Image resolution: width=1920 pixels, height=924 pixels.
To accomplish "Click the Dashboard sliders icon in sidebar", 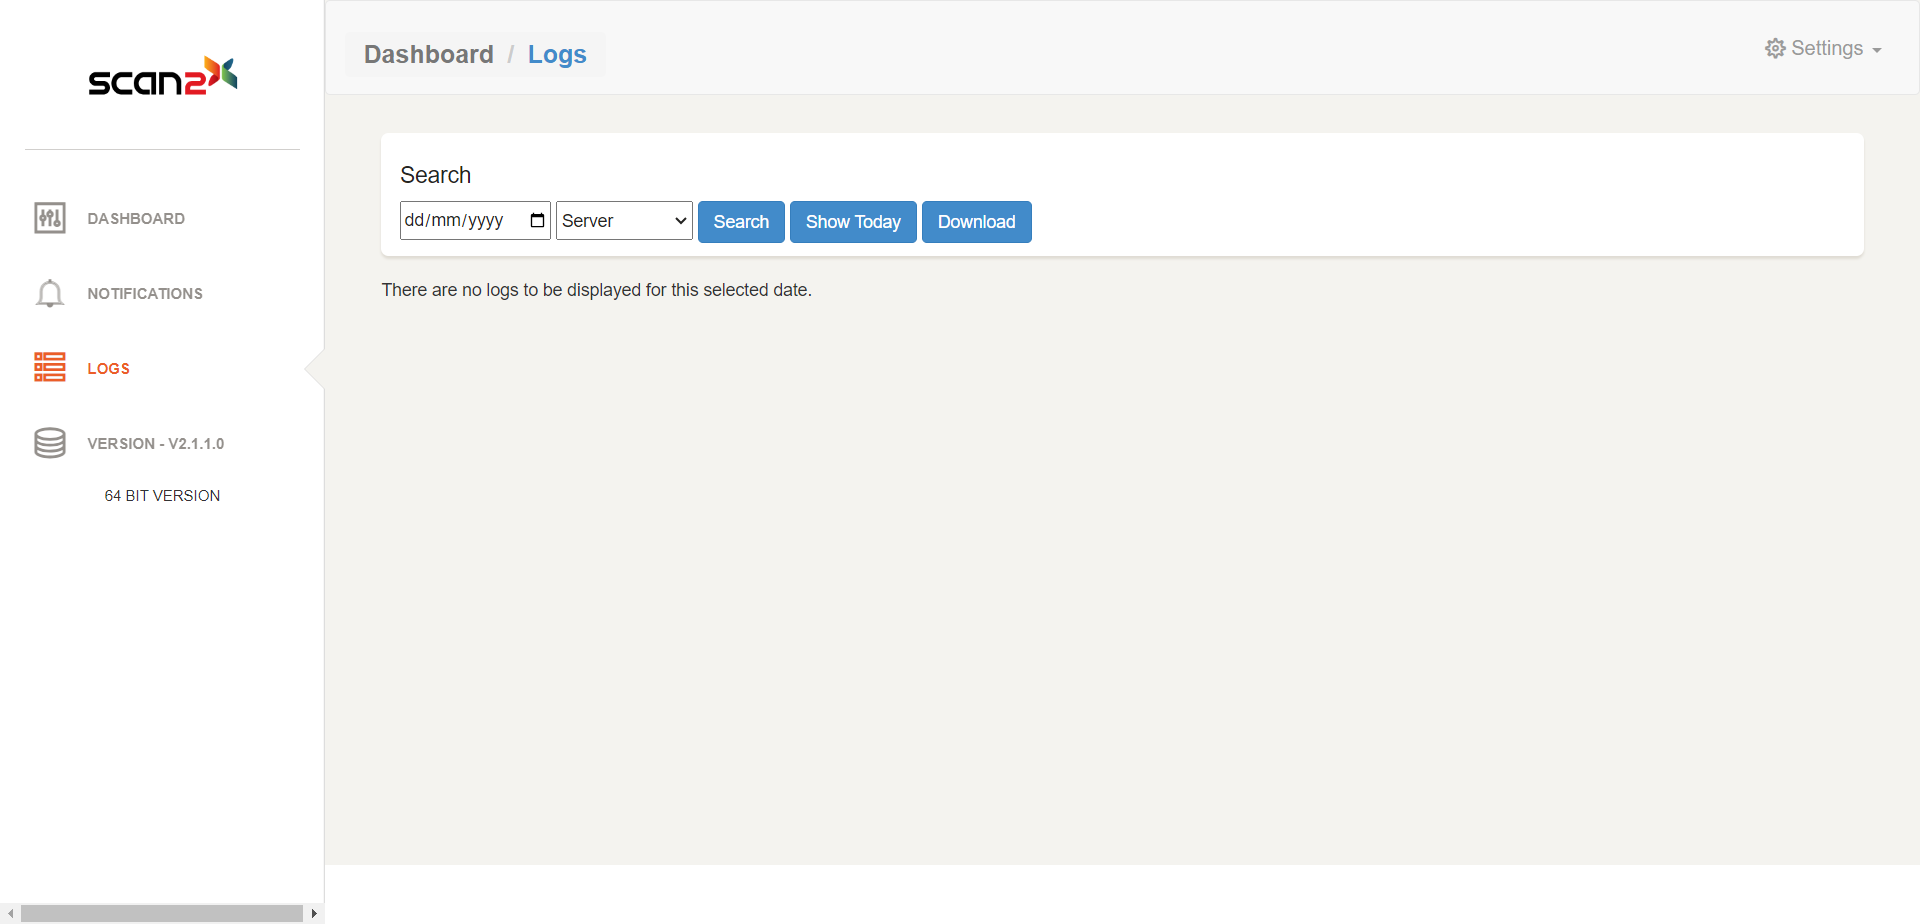I will point(50,218).
